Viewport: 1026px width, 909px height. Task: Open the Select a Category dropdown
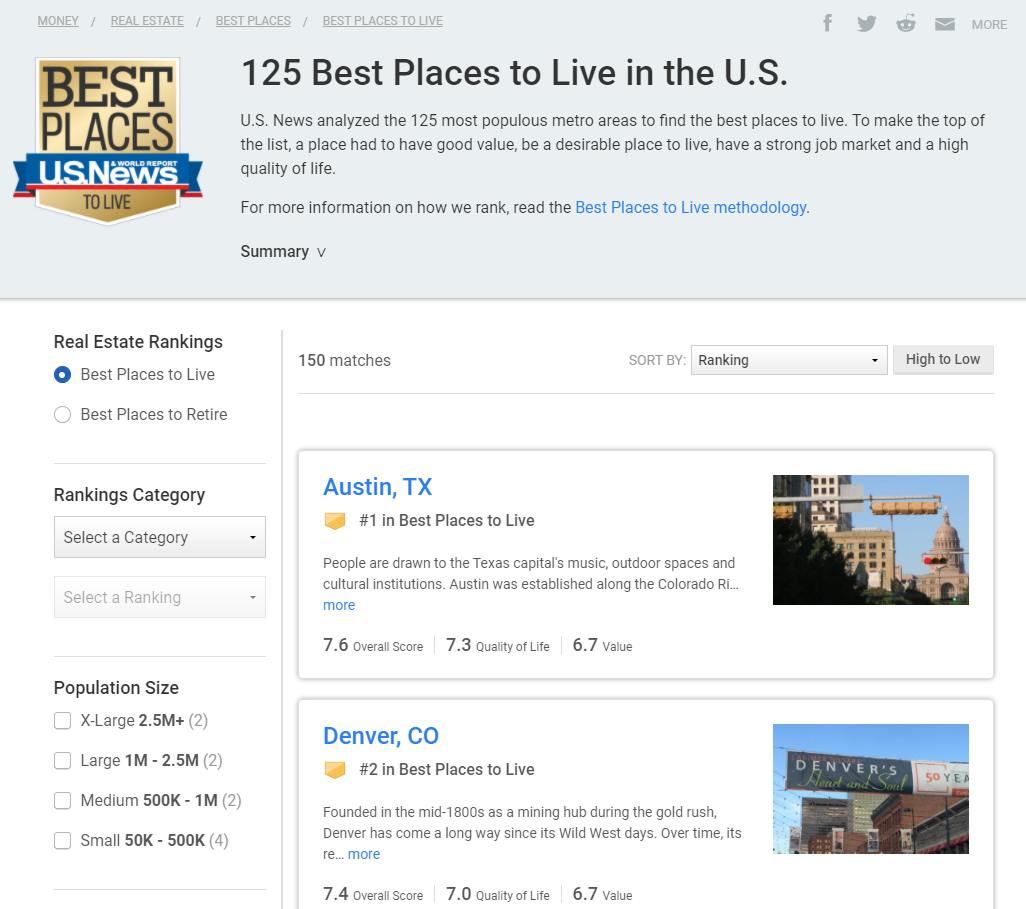(x=159, y=537)
